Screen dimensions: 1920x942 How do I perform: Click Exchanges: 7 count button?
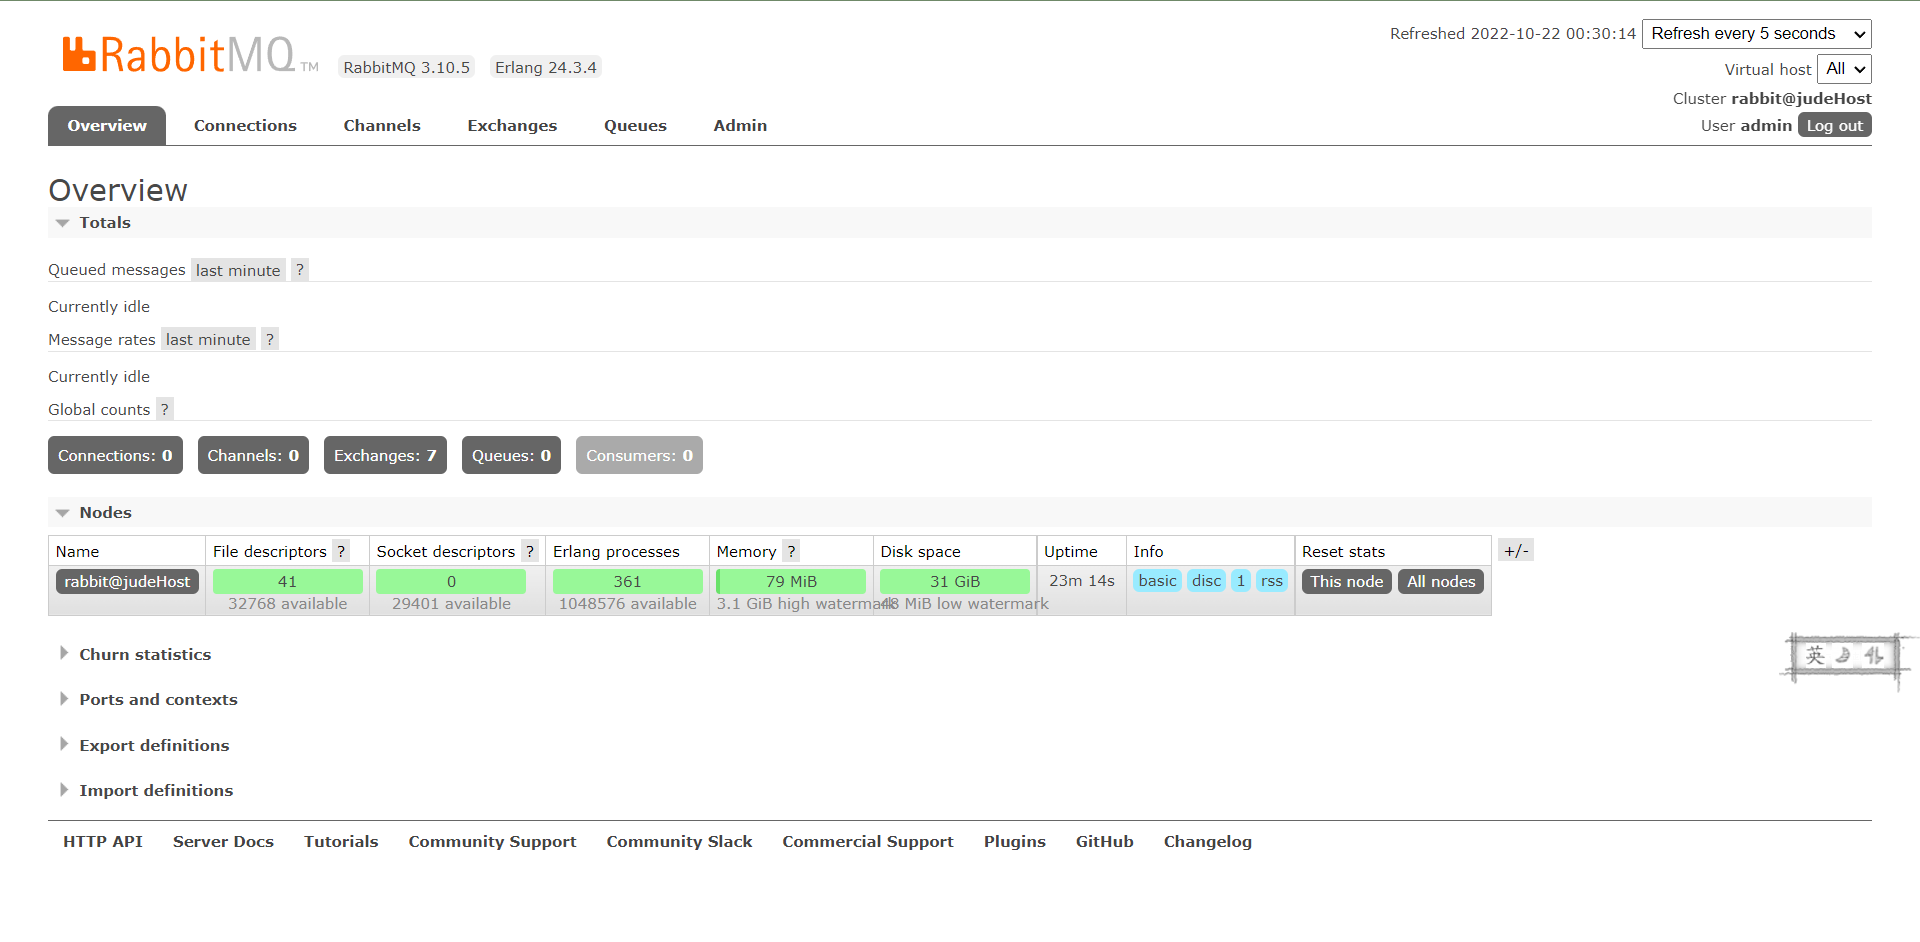pos(385,455)
